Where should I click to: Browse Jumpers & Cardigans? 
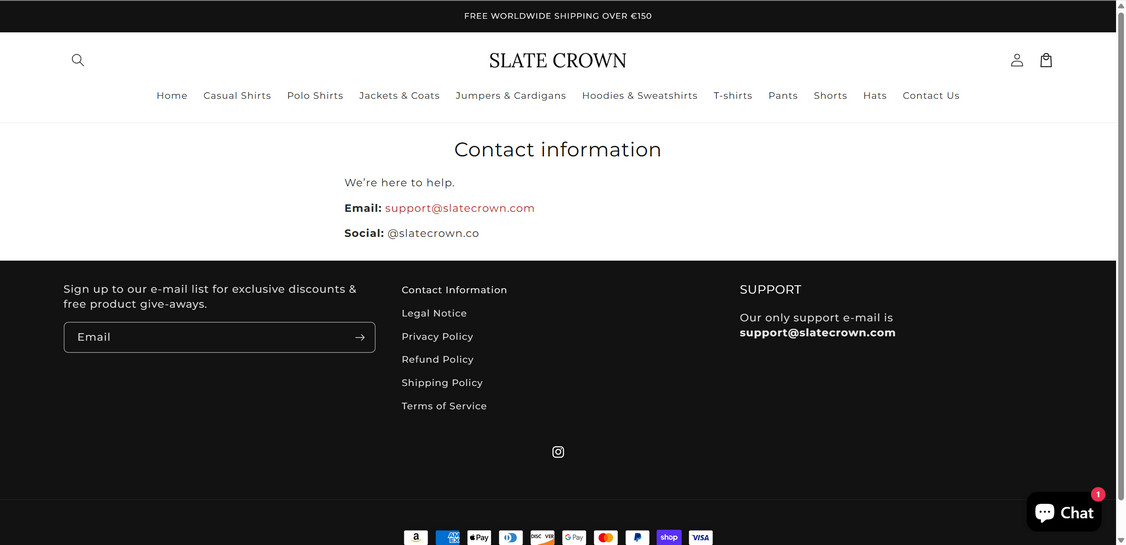[511, 96]
